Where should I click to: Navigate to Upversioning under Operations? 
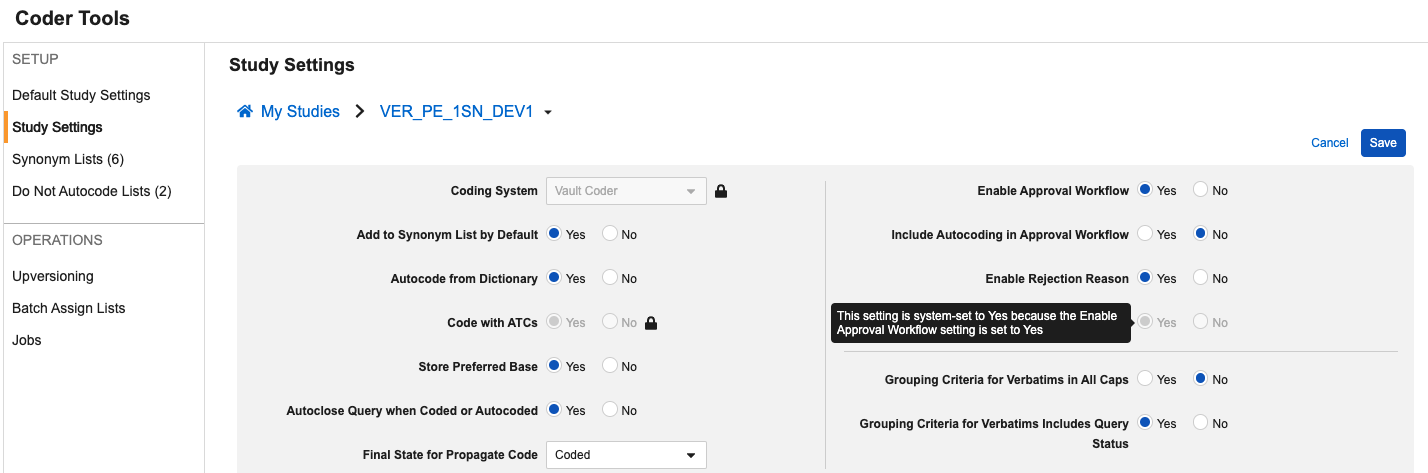(53, 276)
